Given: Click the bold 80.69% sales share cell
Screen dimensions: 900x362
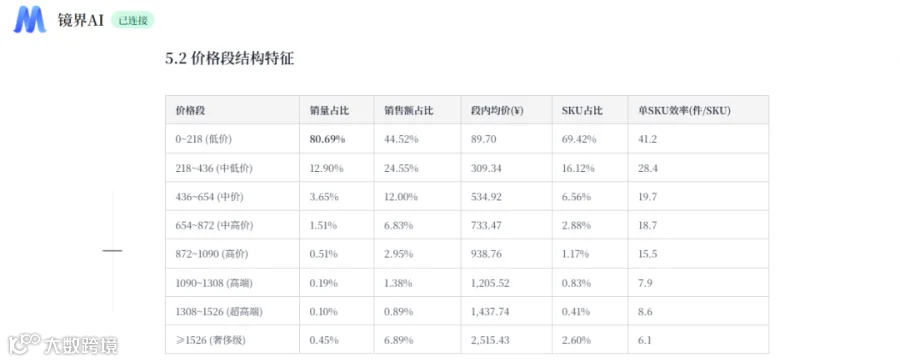Looking at the screenshot, I should click(327, 139).
